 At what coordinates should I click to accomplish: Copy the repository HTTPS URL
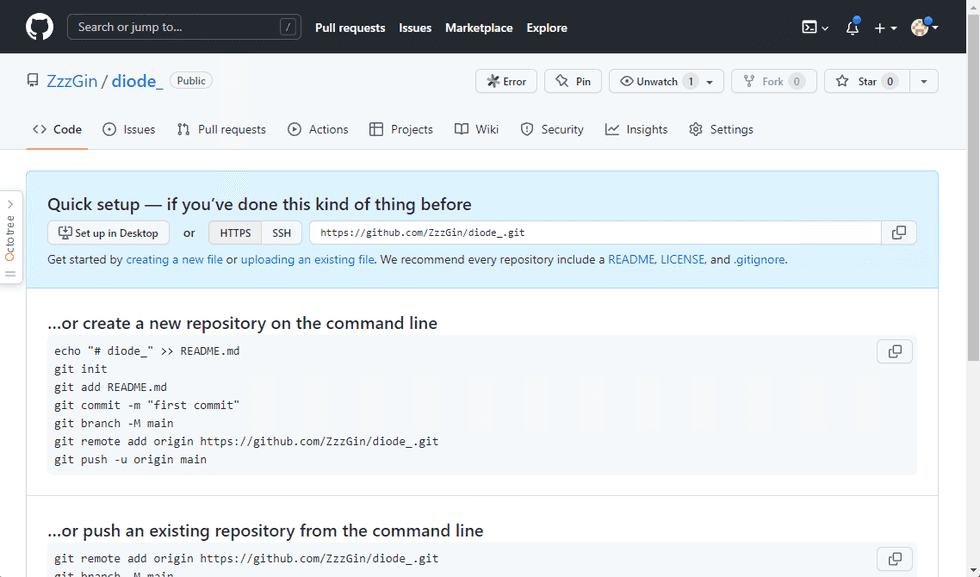pos(899,233)
